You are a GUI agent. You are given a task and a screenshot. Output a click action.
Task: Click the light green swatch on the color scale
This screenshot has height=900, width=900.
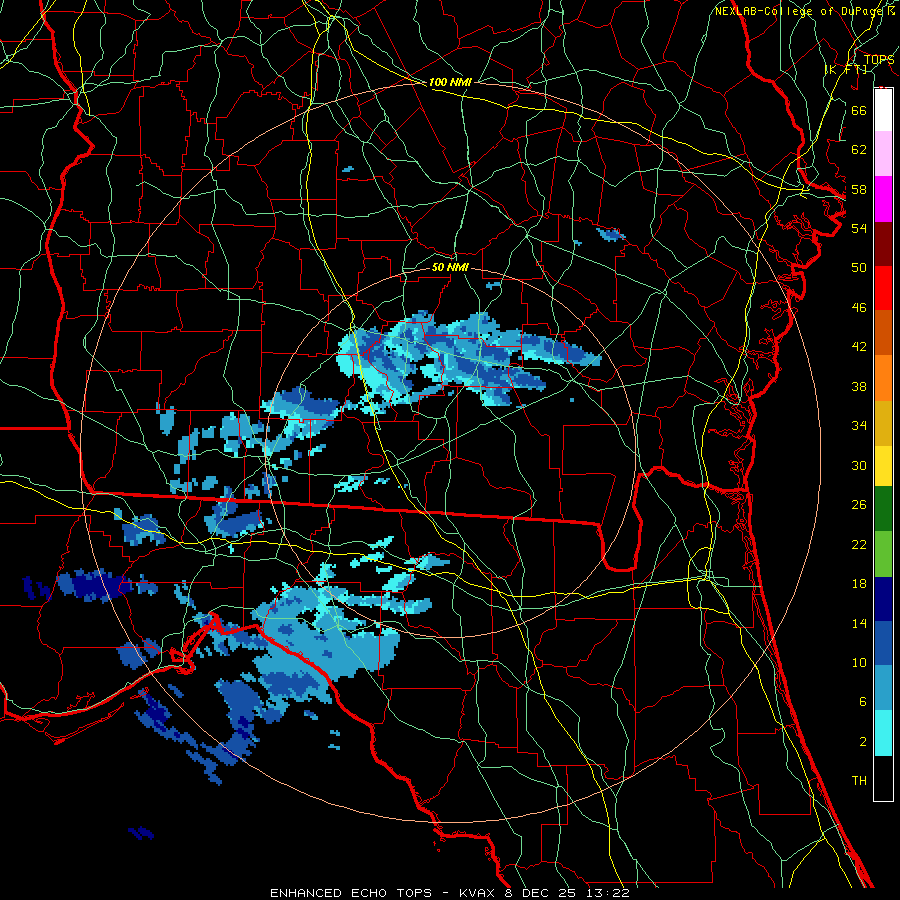(883, 554)
